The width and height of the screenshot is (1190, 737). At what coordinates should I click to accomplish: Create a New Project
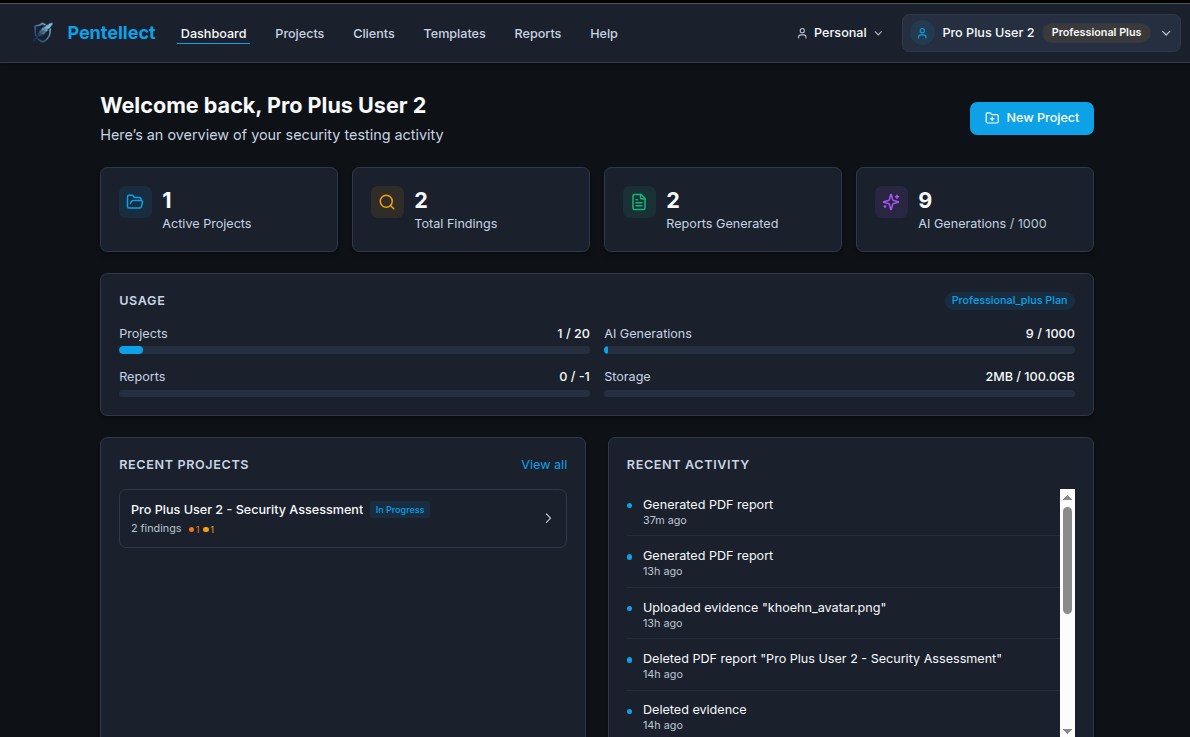(x=1031, y=118)
